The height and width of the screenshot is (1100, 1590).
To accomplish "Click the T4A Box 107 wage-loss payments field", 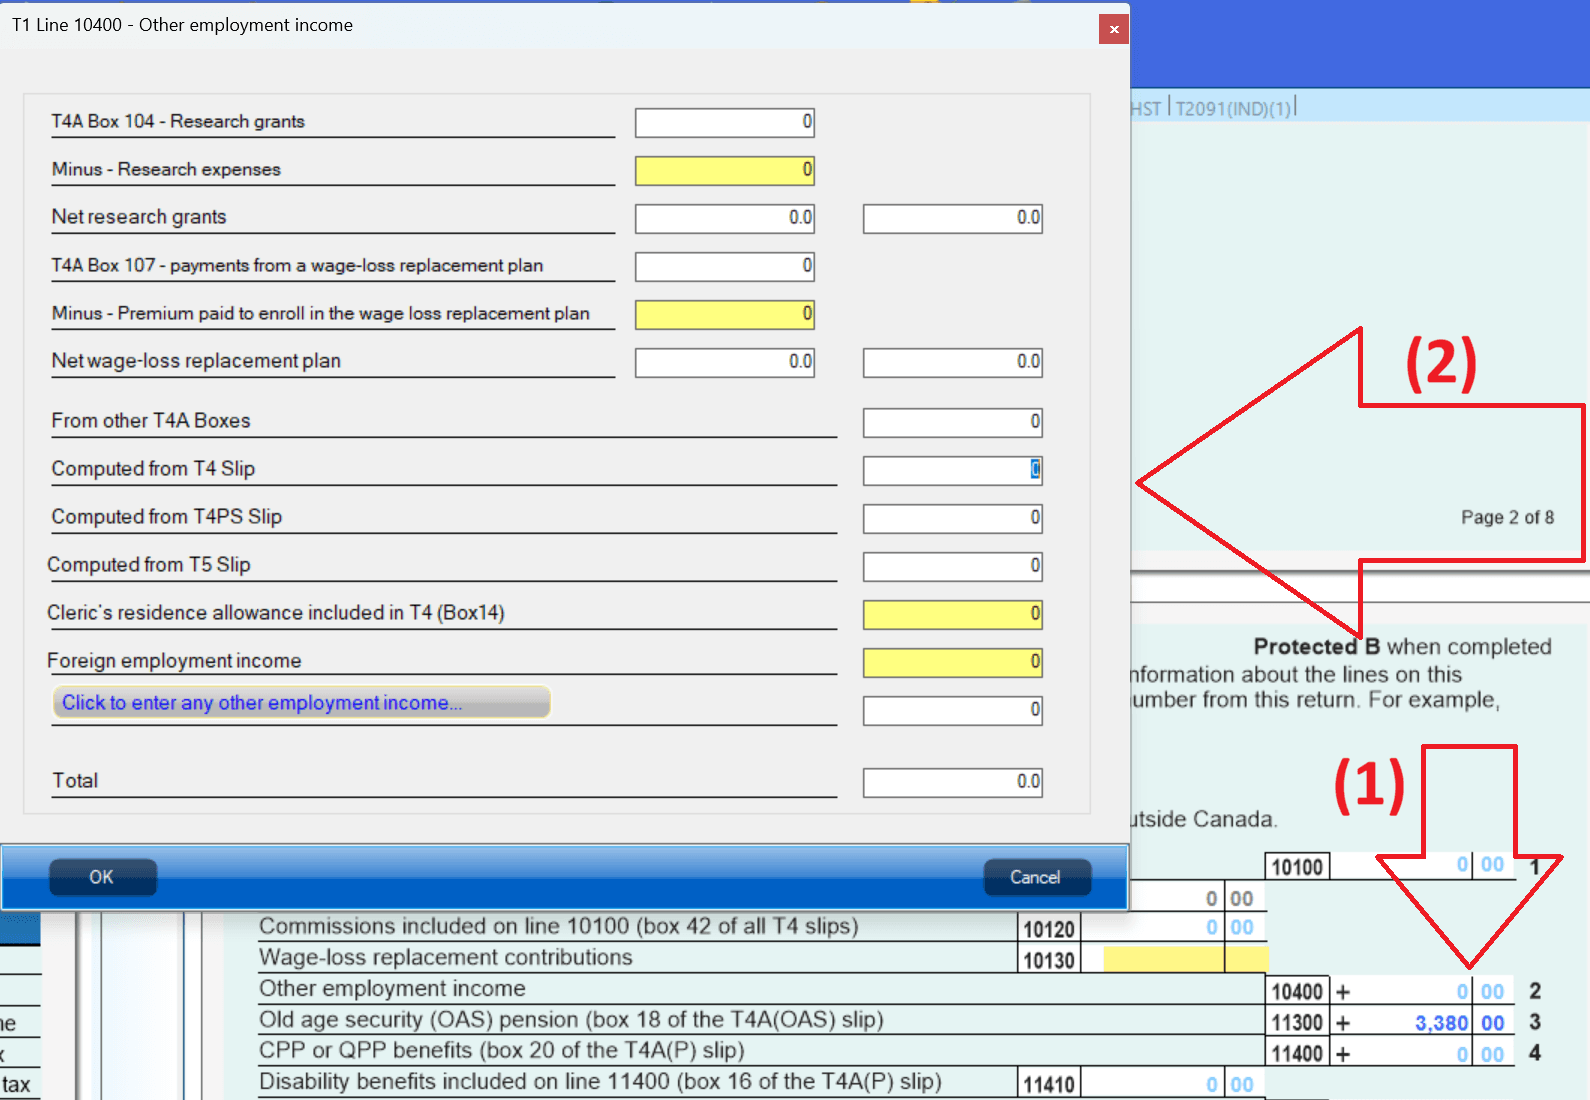I will pyautogui.click(x=725, y=266).
